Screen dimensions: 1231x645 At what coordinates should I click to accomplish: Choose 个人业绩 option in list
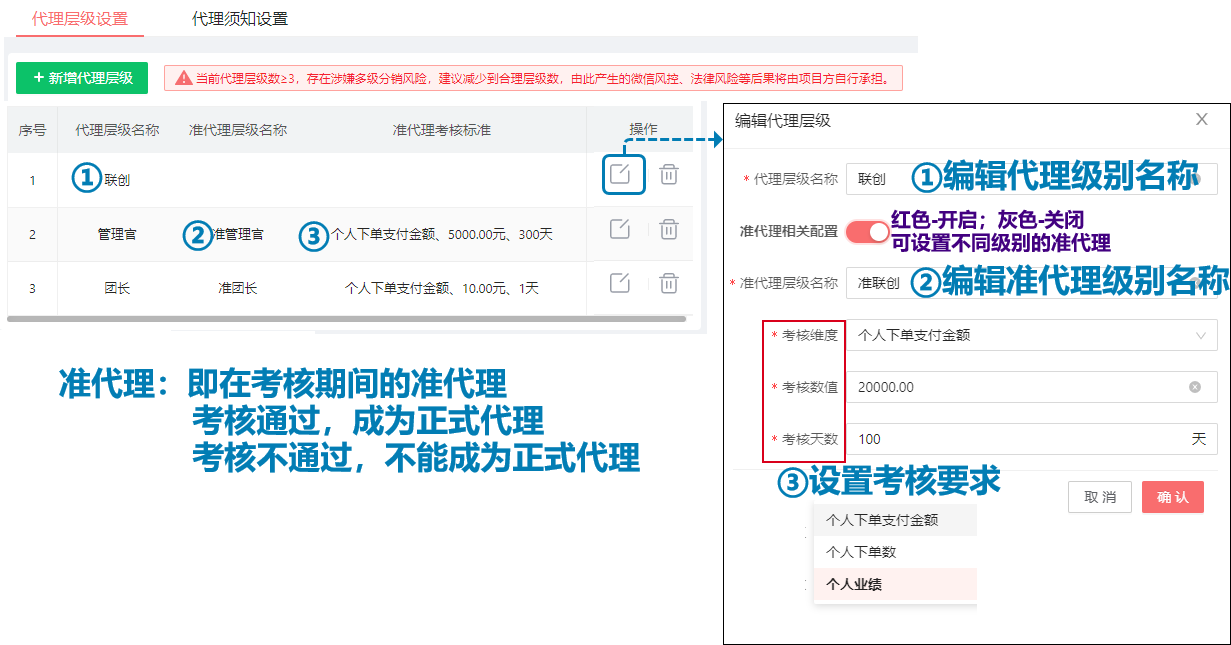point(854,584)
